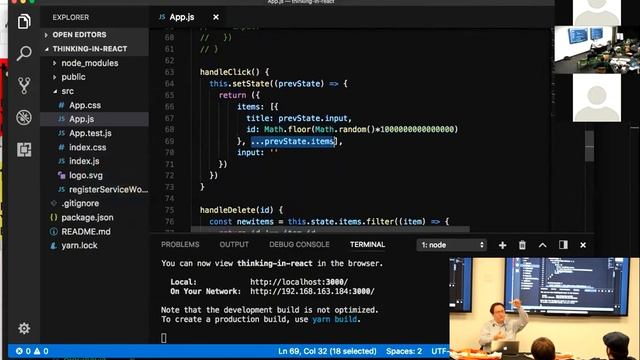Click the kill terminal trash icon
The width and height of the screenshot is (640, 360).
pyautogui.click(x=522, y=245)
